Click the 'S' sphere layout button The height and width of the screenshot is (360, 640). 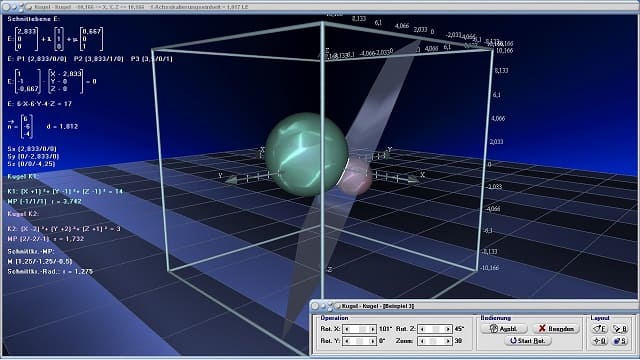(620, 340)
